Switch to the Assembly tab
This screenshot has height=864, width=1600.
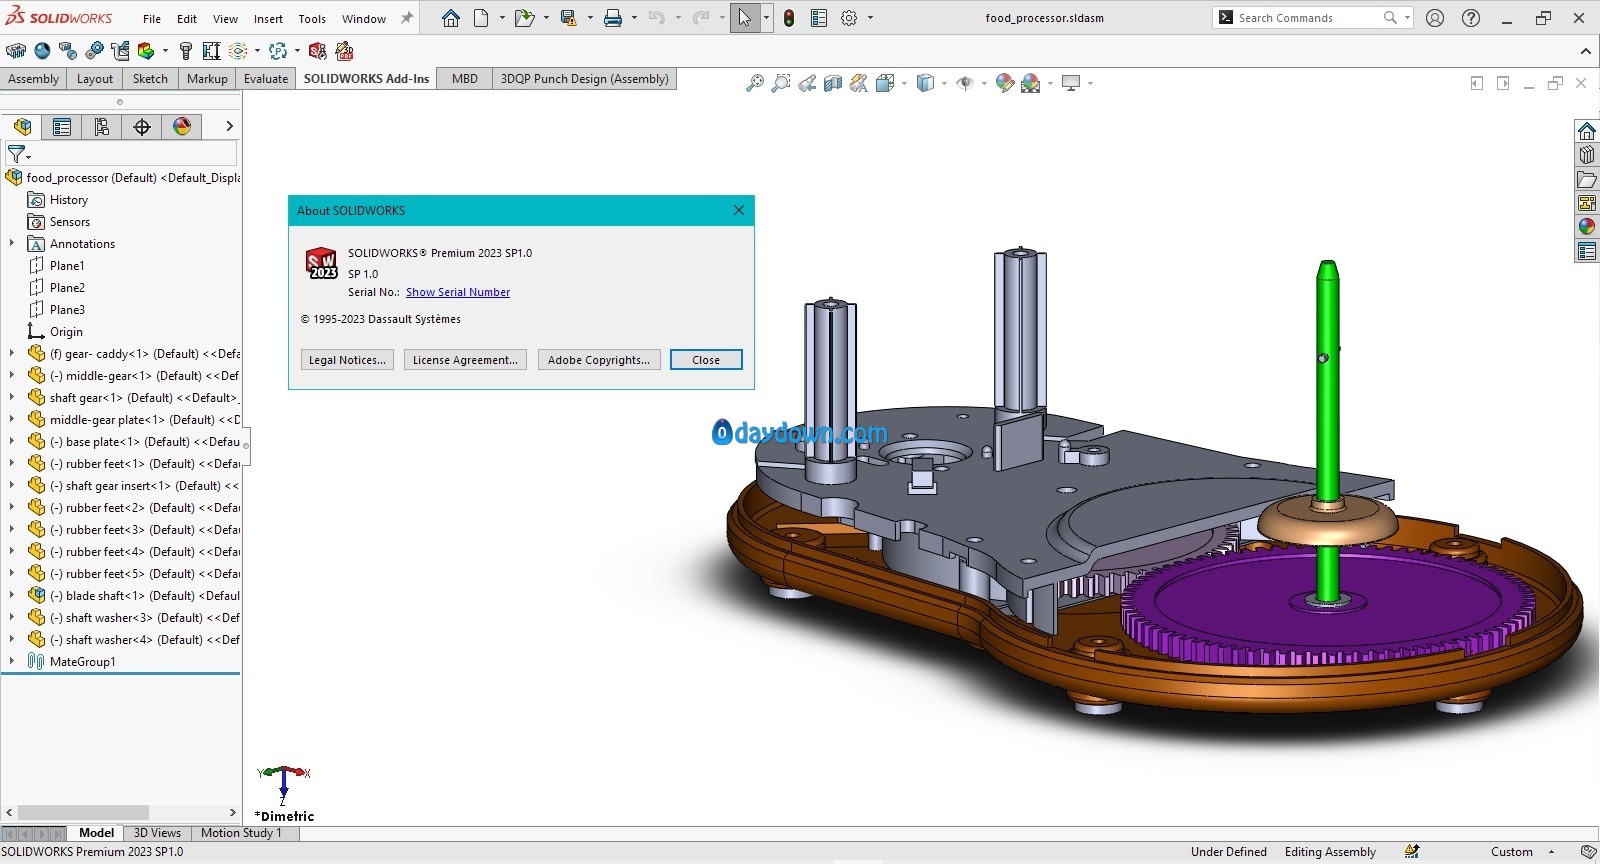(x=34, y=79)
